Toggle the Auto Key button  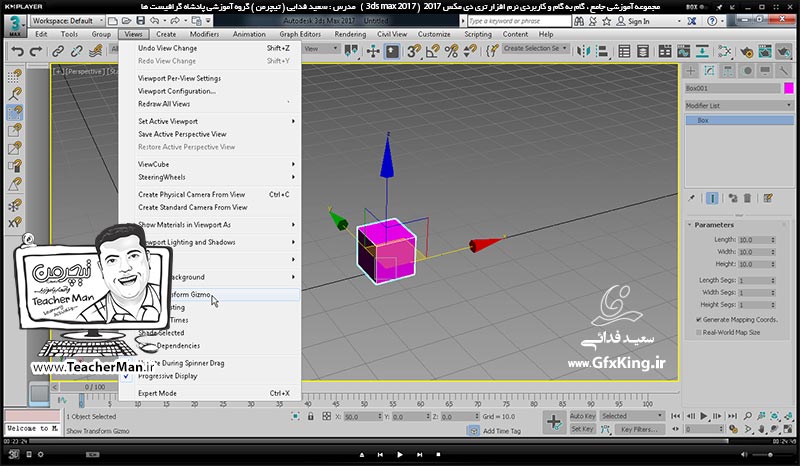tap(582, 416)
